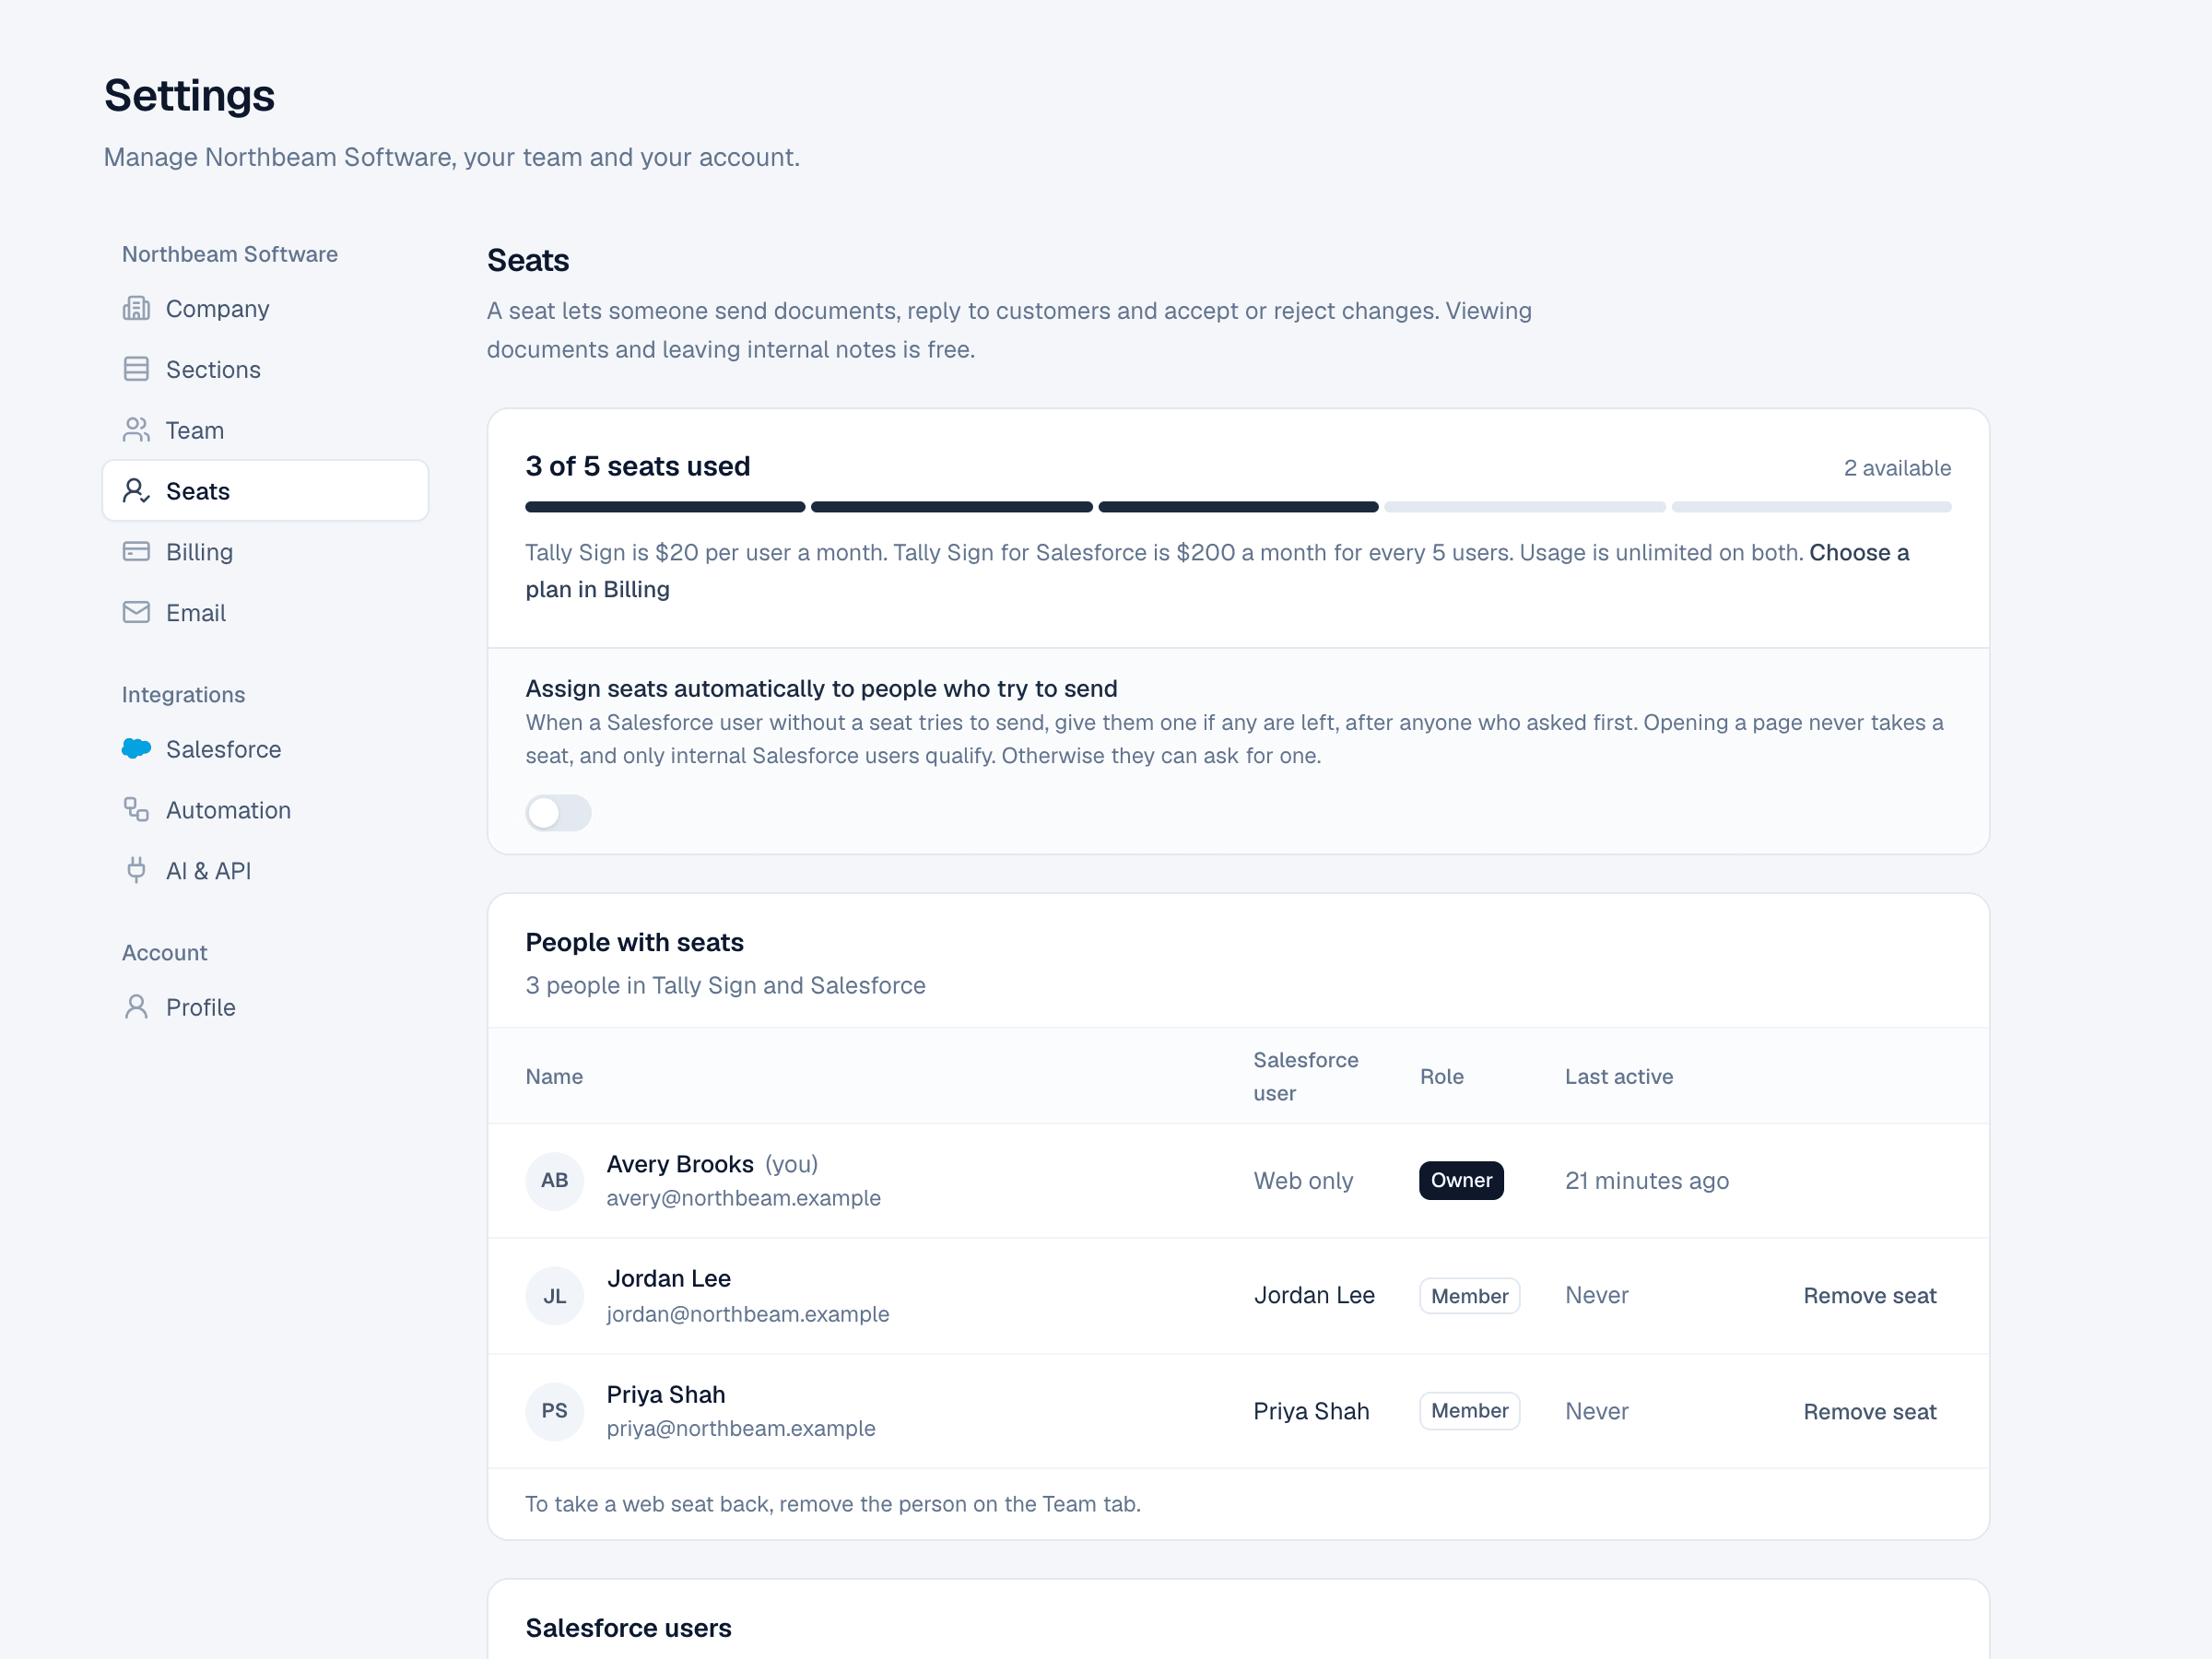Open Email settings envelope icon
The image size is (2212, 1659).
136,613
